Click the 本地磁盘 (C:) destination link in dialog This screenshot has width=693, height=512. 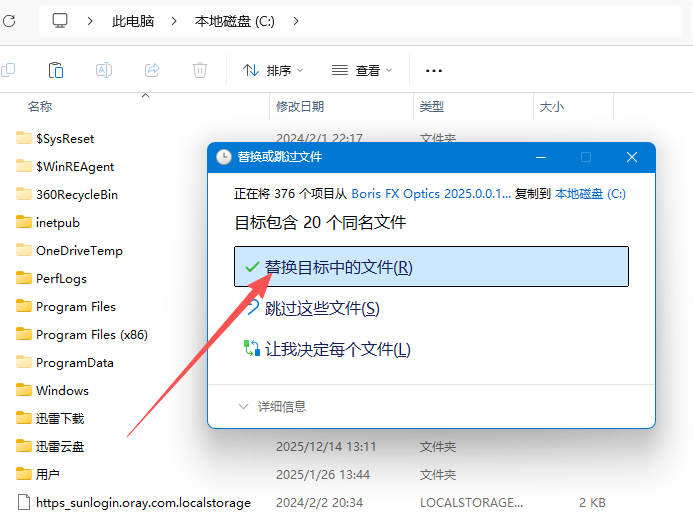590,193
